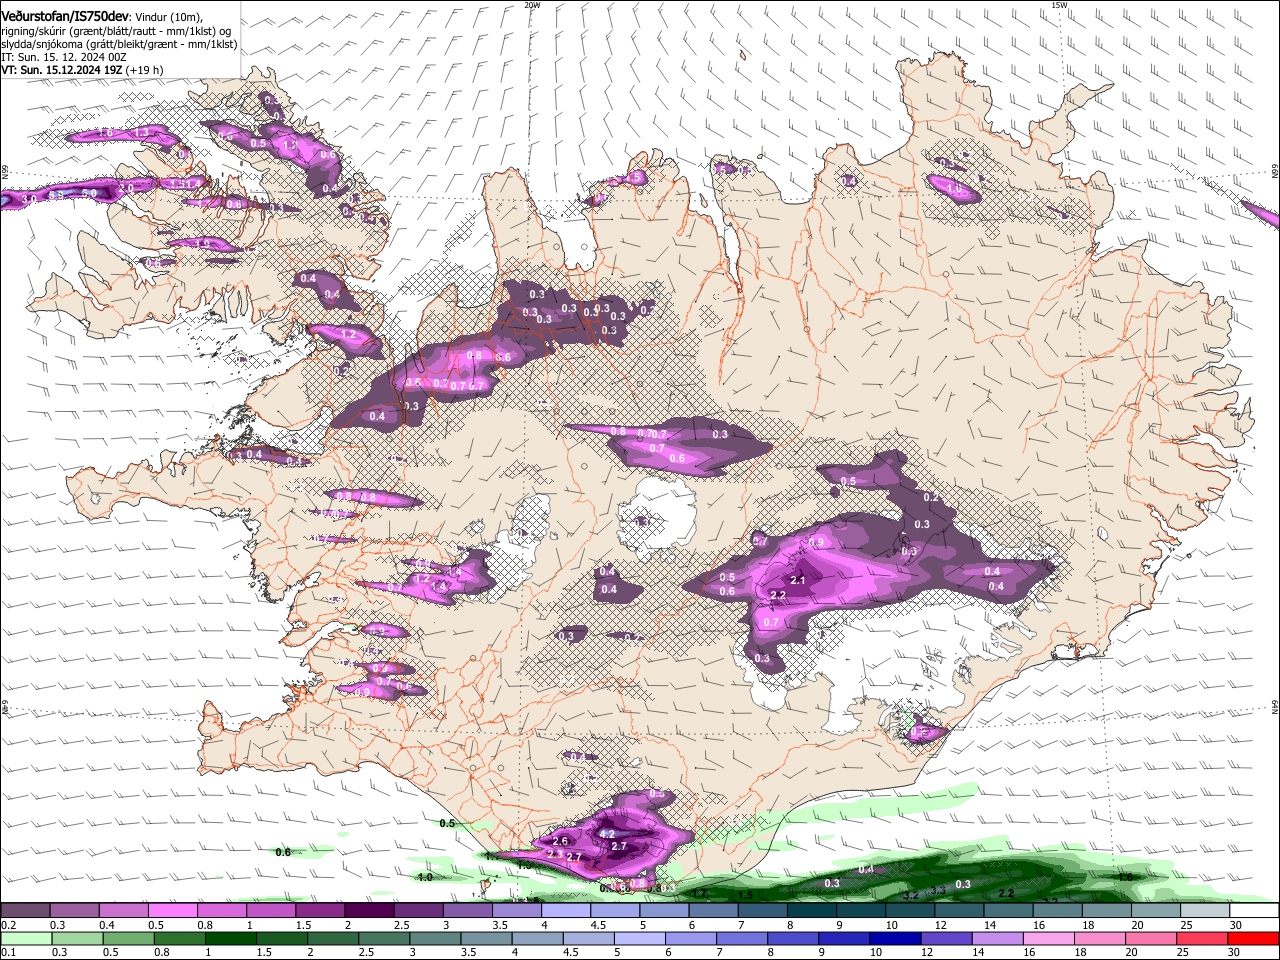The image size is (1280, 960).
Task: Select the bottom-row swatch labeled 2.5
Action: point(384,938)
